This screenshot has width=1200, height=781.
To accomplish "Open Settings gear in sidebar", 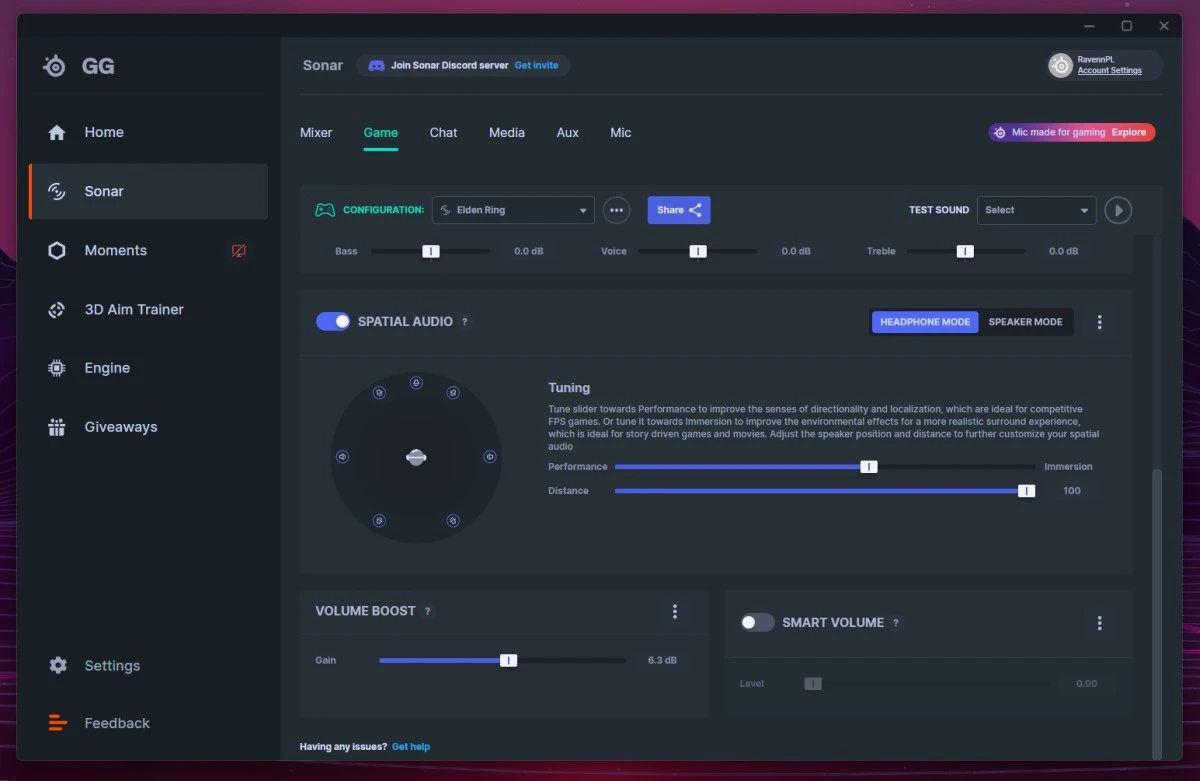I will (58, 666).
